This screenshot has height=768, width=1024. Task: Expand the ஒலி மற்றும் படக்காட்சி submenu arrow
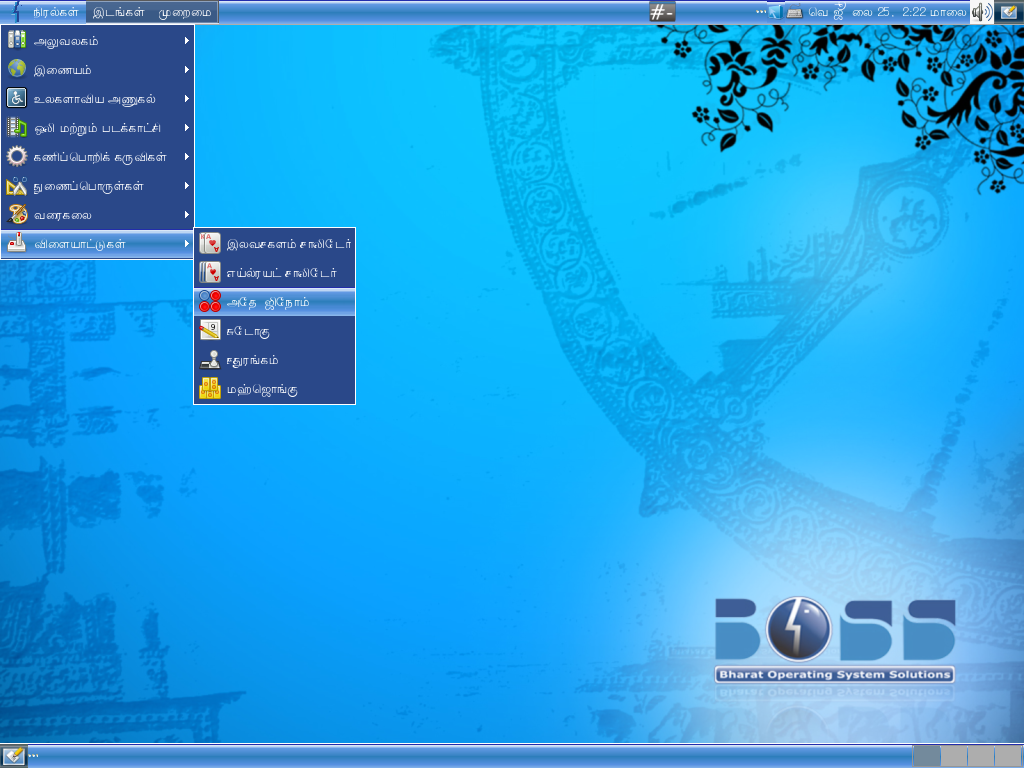click(x=187, y=127)
